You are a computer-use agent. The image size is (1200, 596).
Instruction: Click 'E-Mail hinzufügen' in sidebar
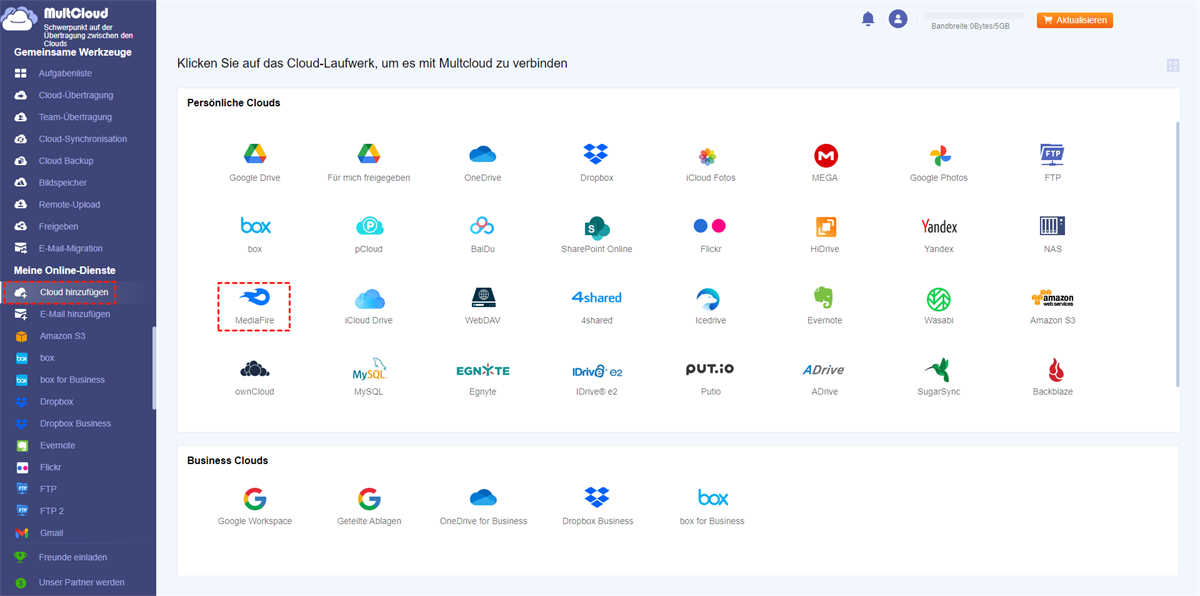[x=75, y=314]
